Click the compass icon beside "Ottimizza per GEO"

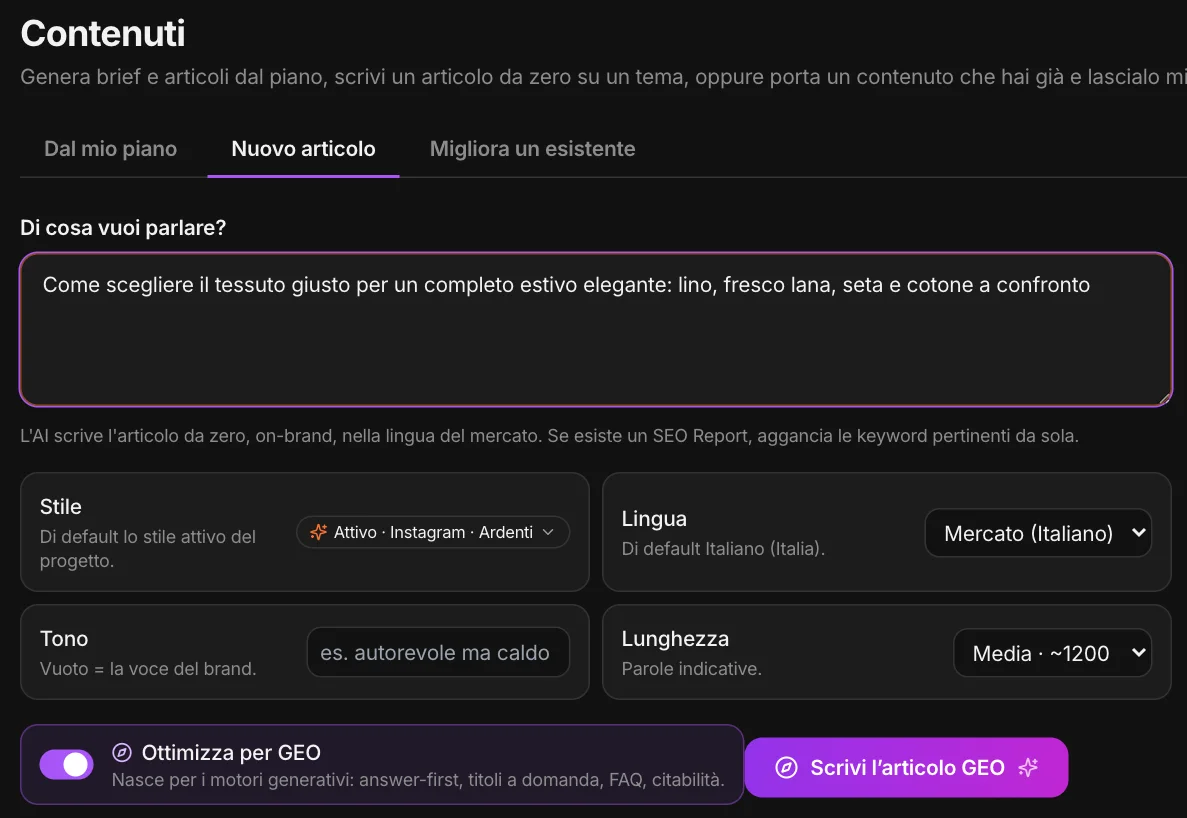(122, 752)
